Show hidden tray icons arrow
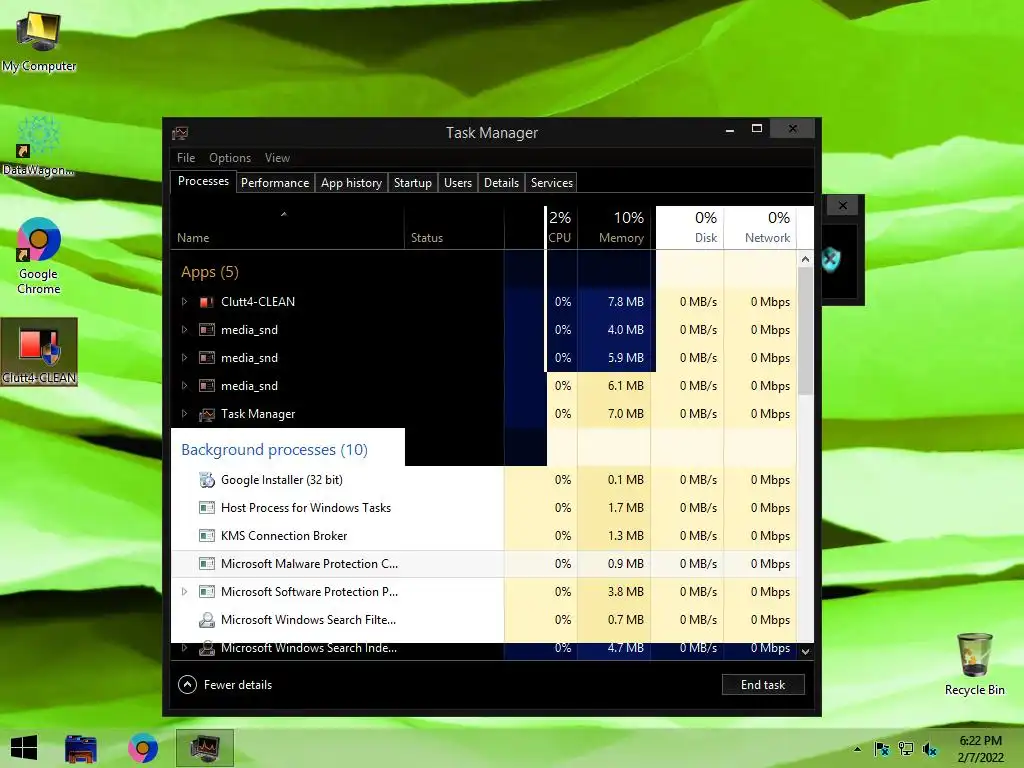1024x768 pixels. point(857,749)
